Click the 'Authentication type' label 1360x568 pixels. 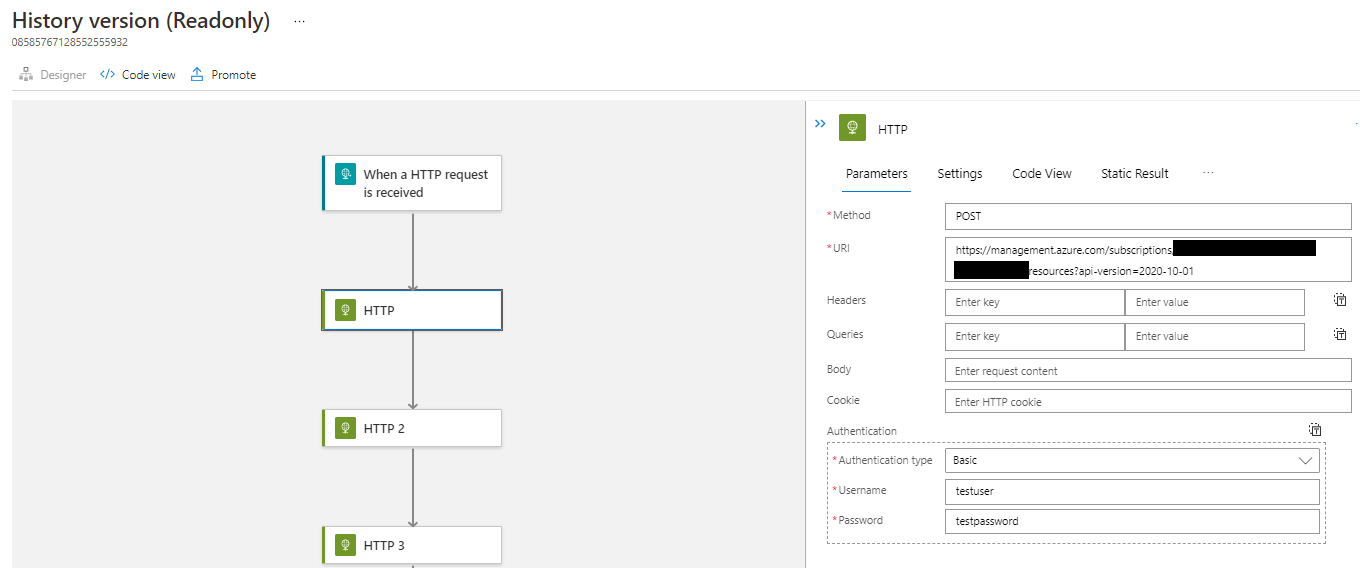pyautogui.click(x=885, y=461)
